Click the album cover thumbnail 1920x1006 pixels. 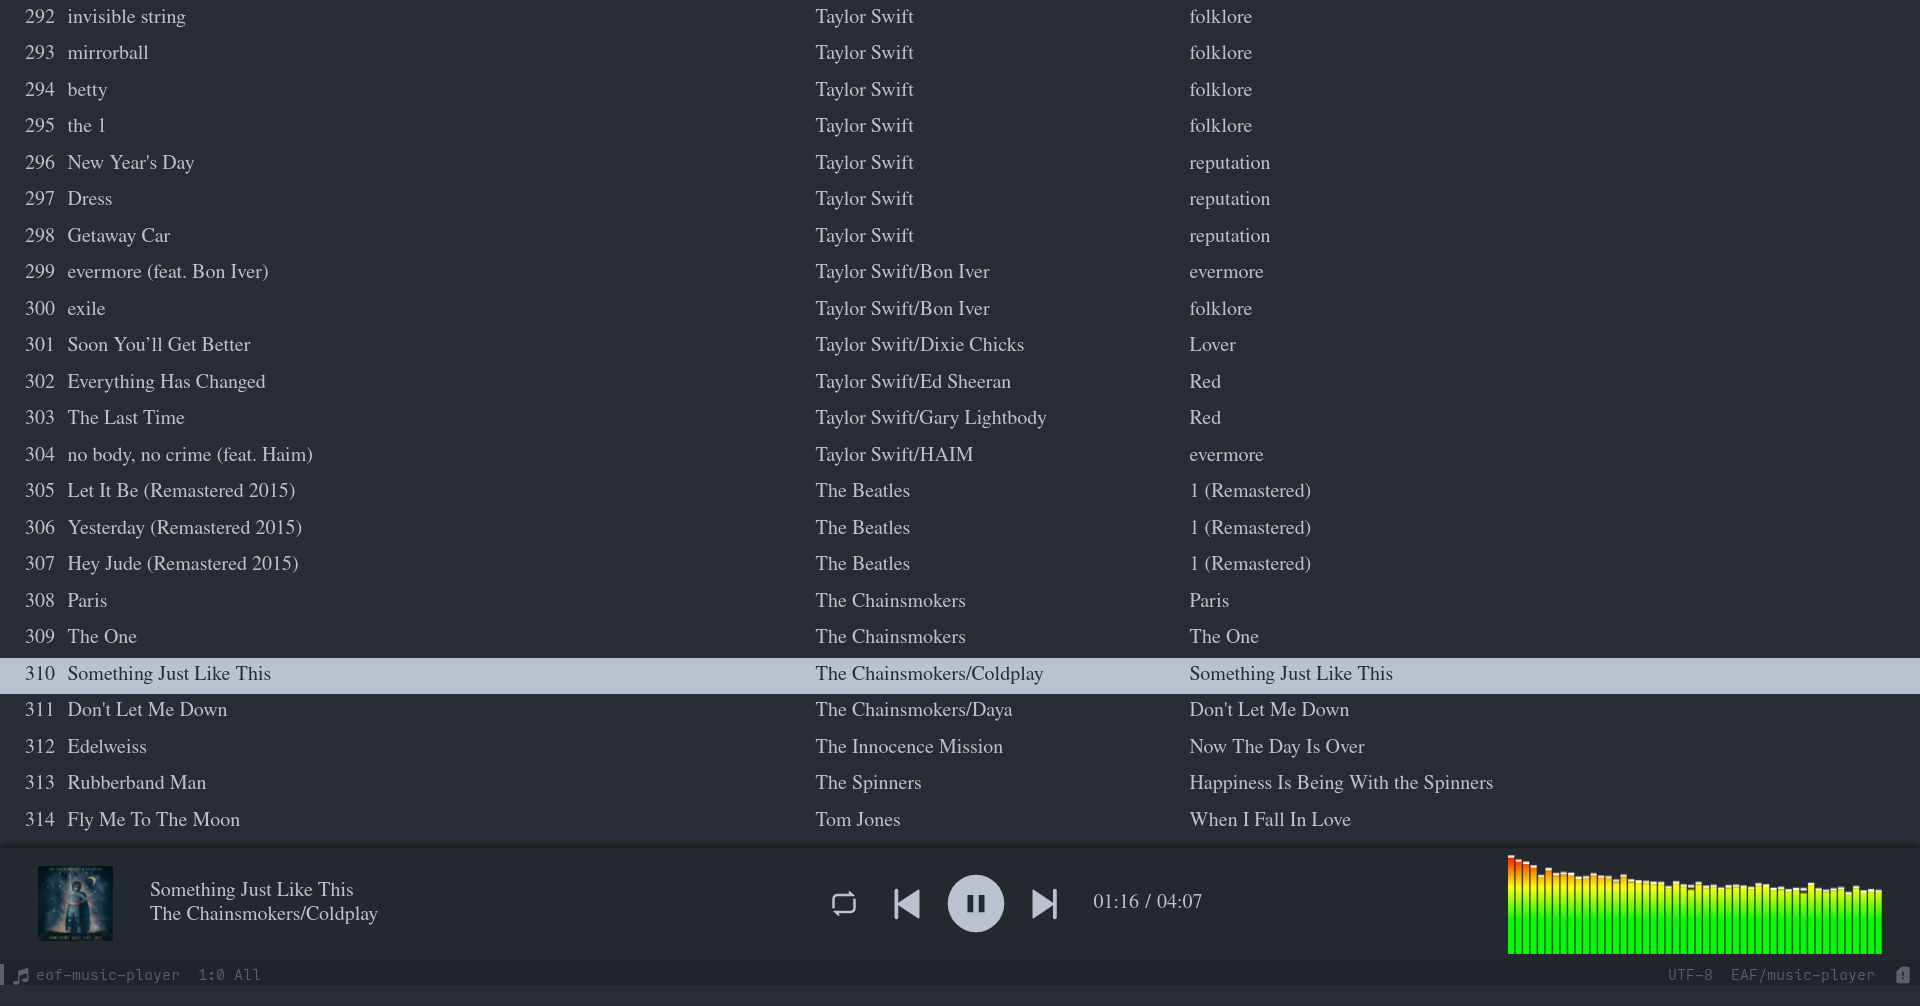75,903
